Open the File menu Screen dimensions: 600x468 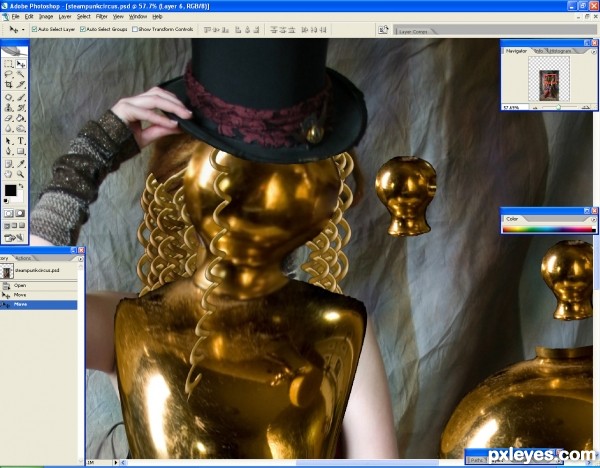pos(15,16)
